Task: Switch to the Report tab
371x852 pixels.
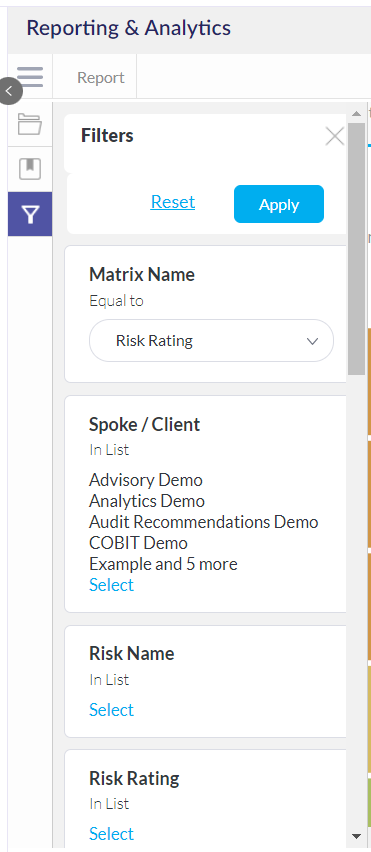Action: 100,77
